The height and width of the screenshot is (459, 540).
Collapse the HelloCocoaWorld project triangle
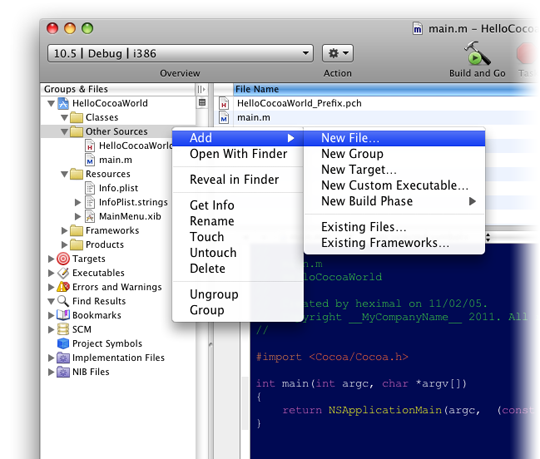(x=51, y=103)
